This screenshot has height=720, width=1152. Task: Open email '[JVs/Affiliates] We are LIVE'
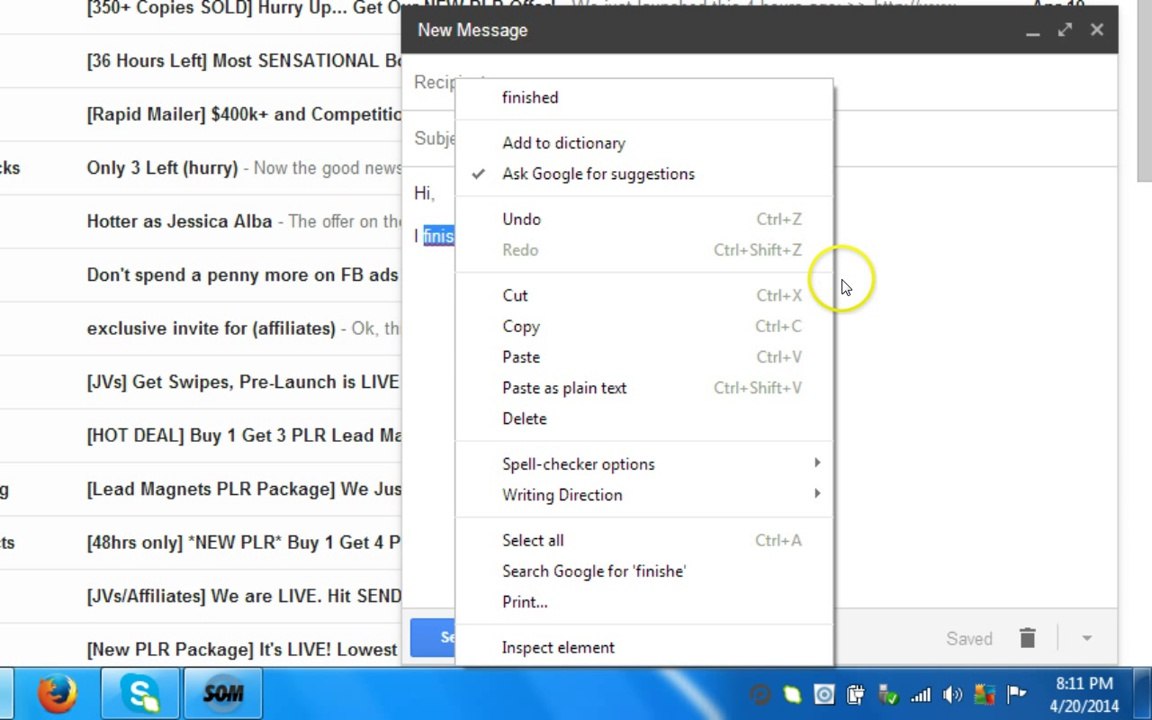click(200, 596)
